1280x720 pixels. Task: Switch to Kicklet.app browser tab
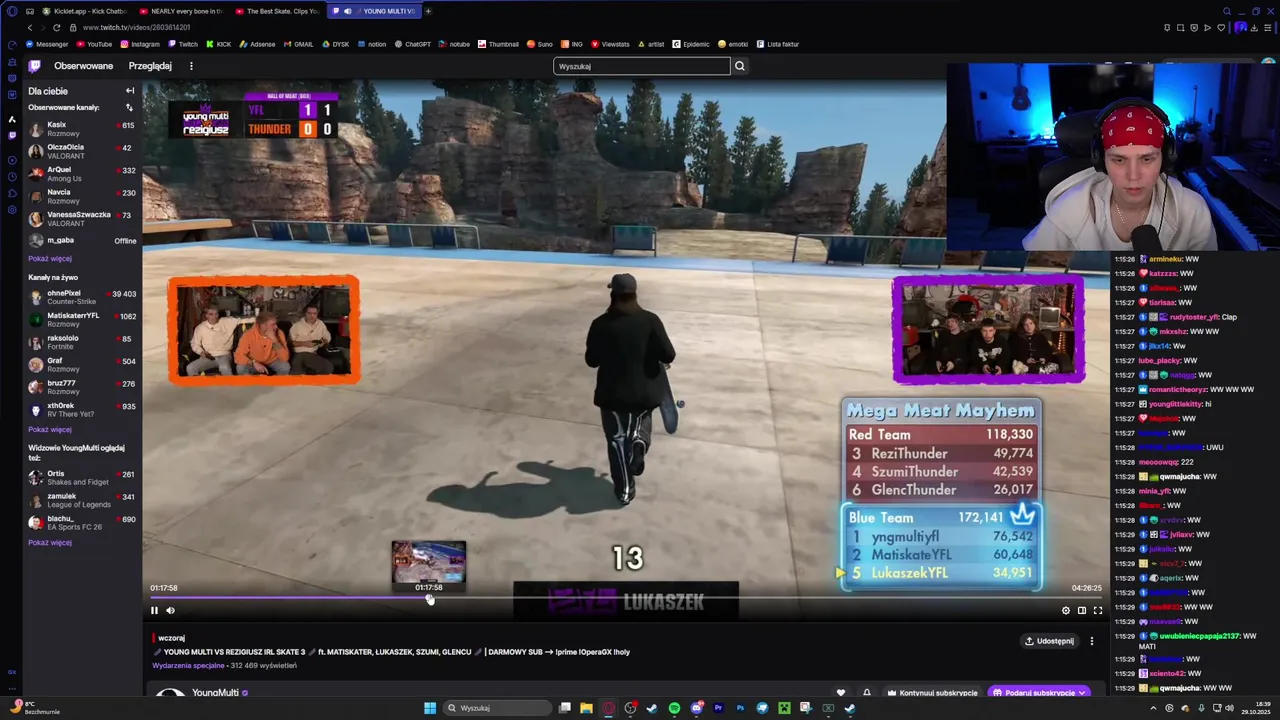pyautogui.click(x=87, y=11)
